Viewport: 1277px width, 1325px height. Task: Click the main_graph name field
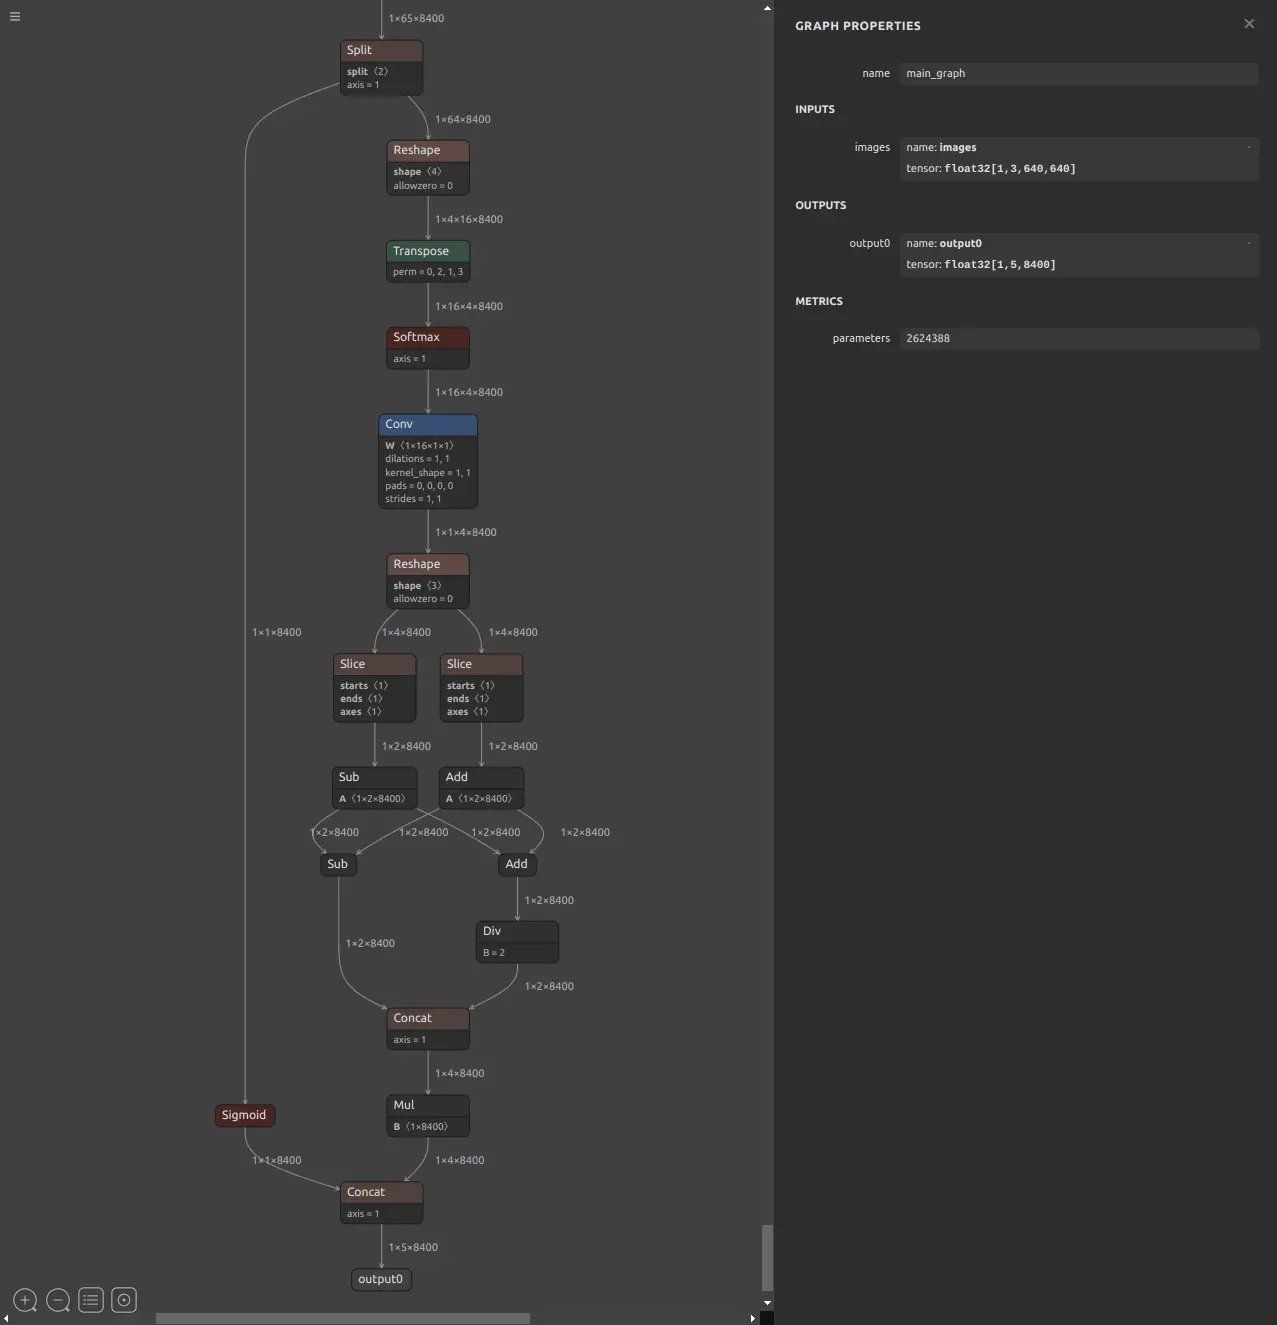pos(1079,73)
